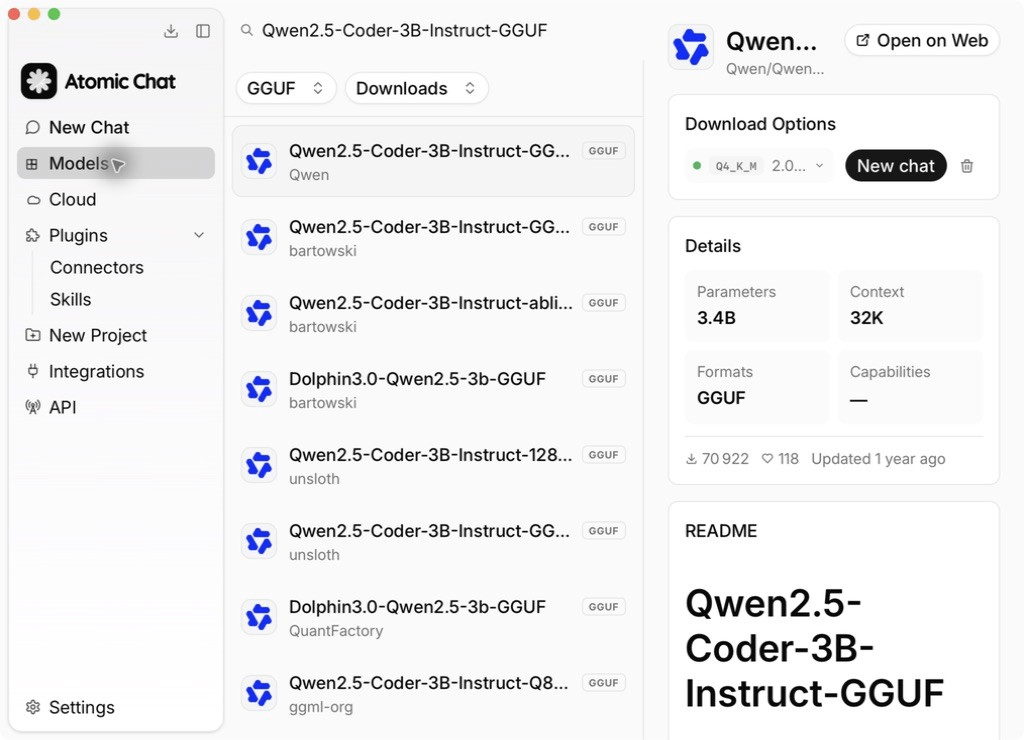Click the model icon of Qwen row

(259, 161)
